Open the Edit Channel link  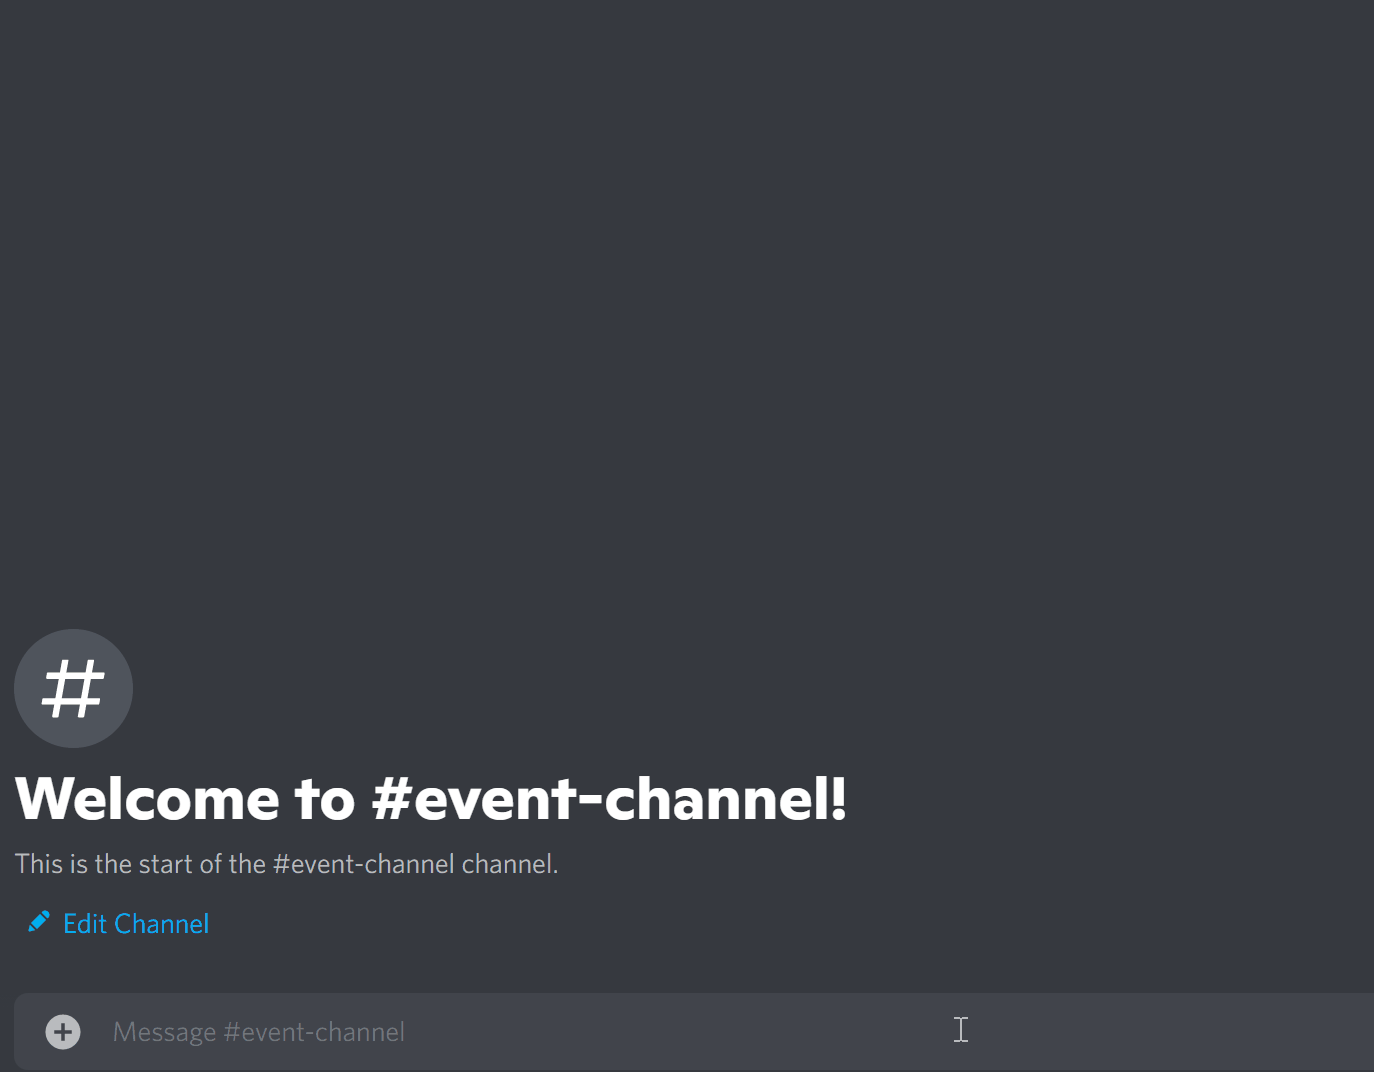point(119,923)
